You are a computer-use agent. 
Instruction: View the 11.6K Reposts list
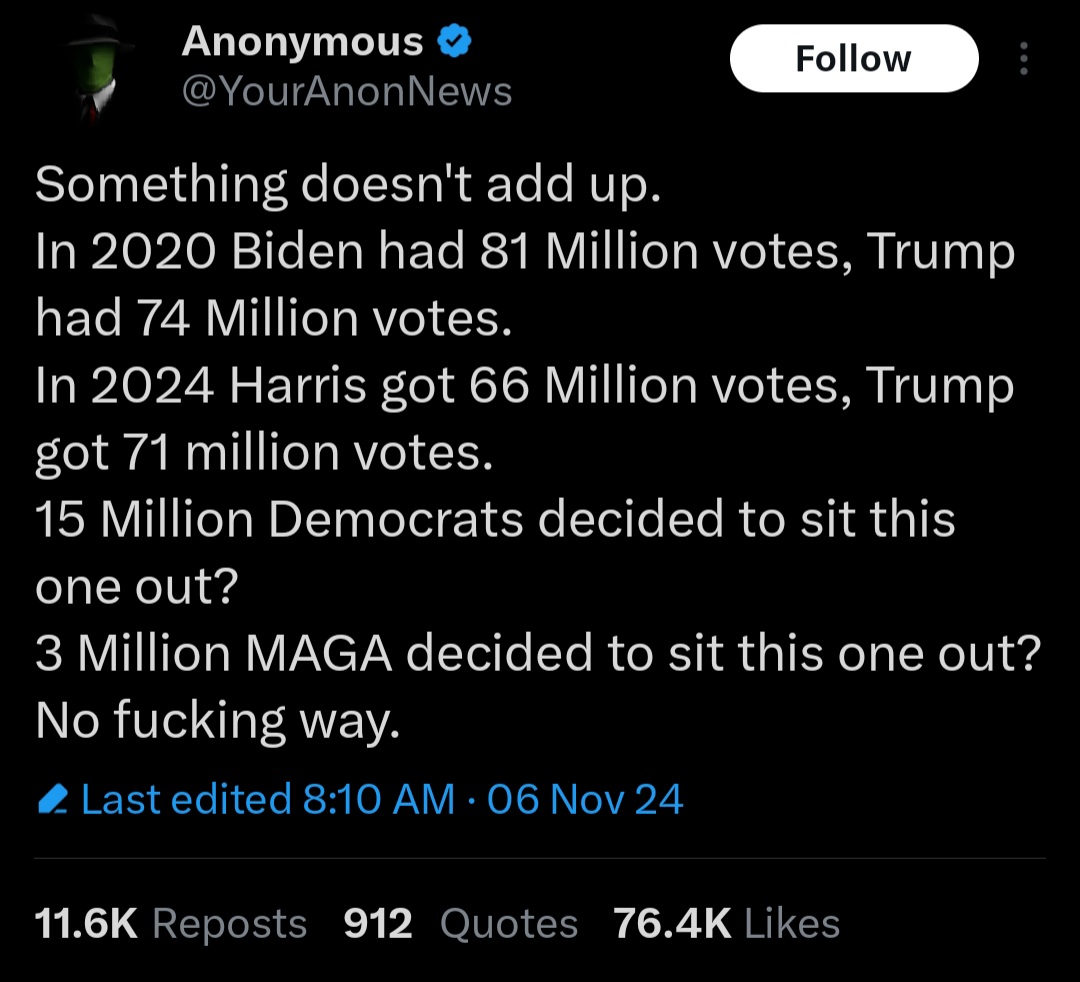pos(170,923)
